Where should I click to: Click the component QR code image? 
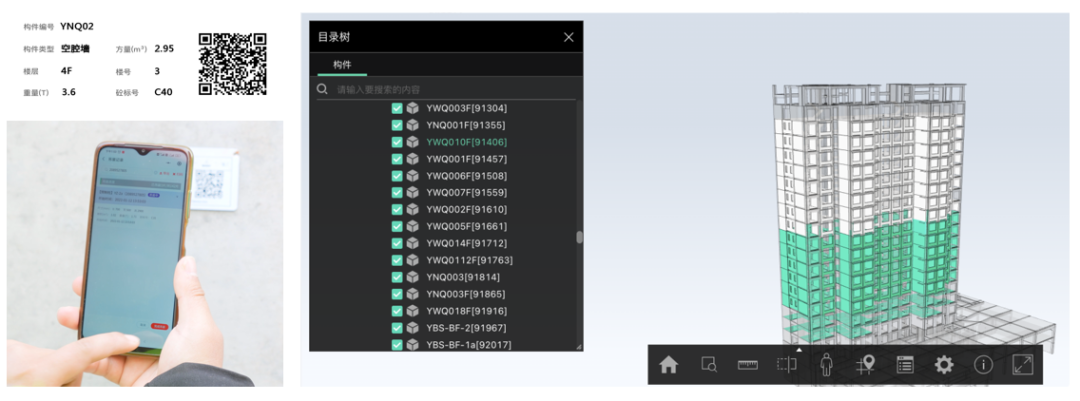[x=232, y=63]
